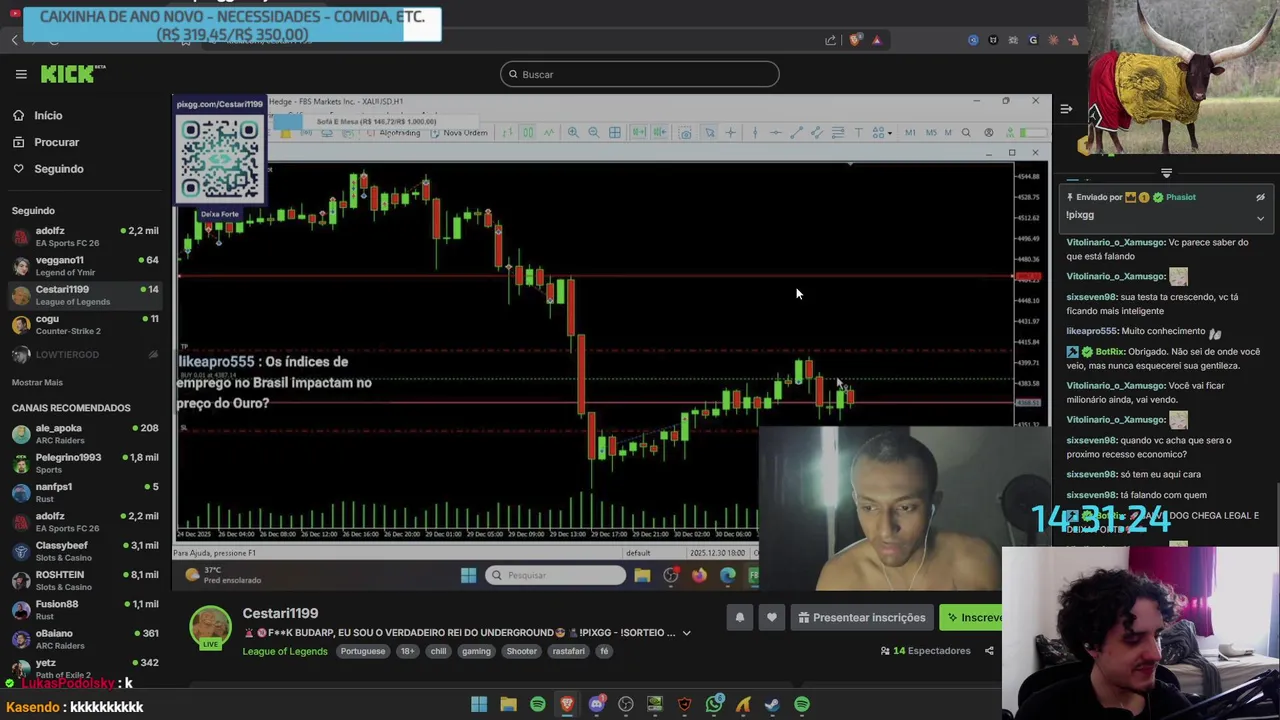1280x720 pixels.
Task: Click the Kick logo
Action: pos(72,73)
